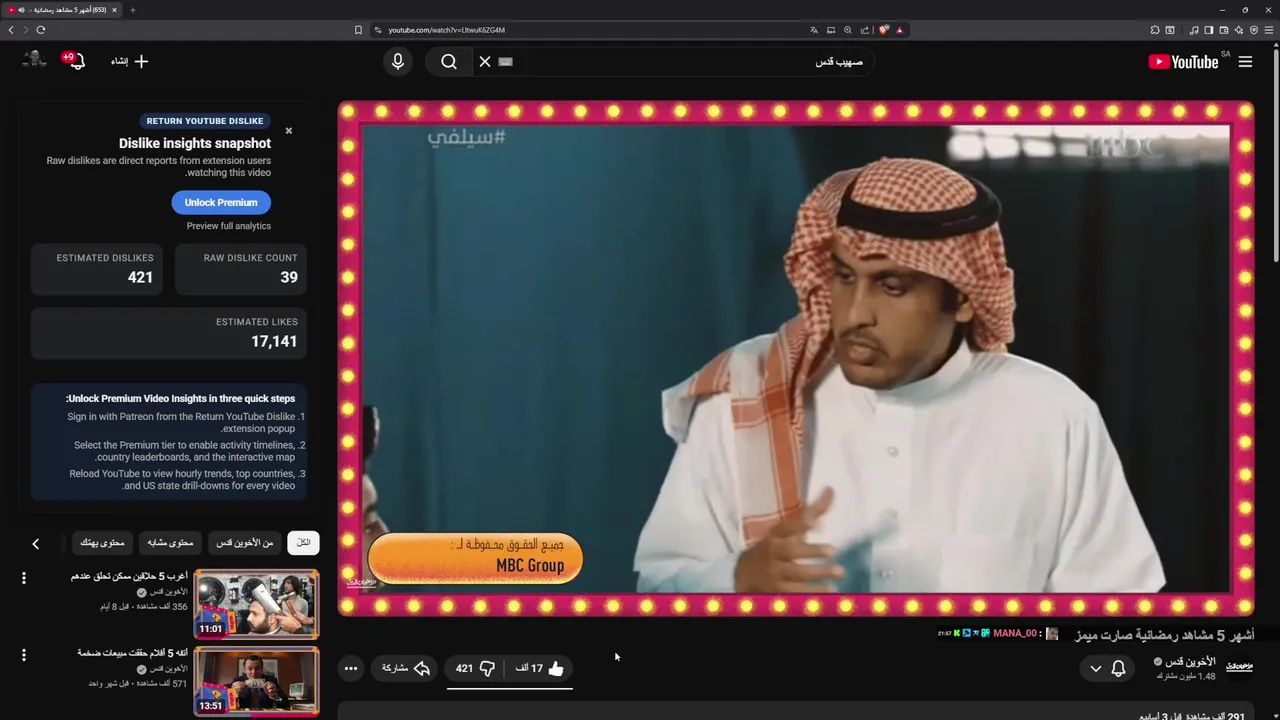Open notifications bell with 9+ badge
The image size is (1280, 720).
[x=76, y=61]
